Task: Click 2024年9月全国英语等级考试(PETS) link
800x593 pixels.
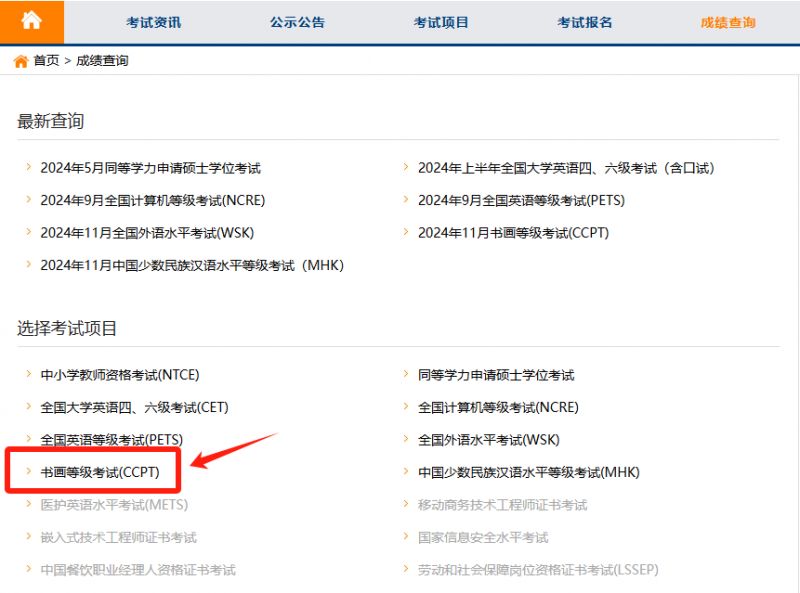Action: click(521, 200)
